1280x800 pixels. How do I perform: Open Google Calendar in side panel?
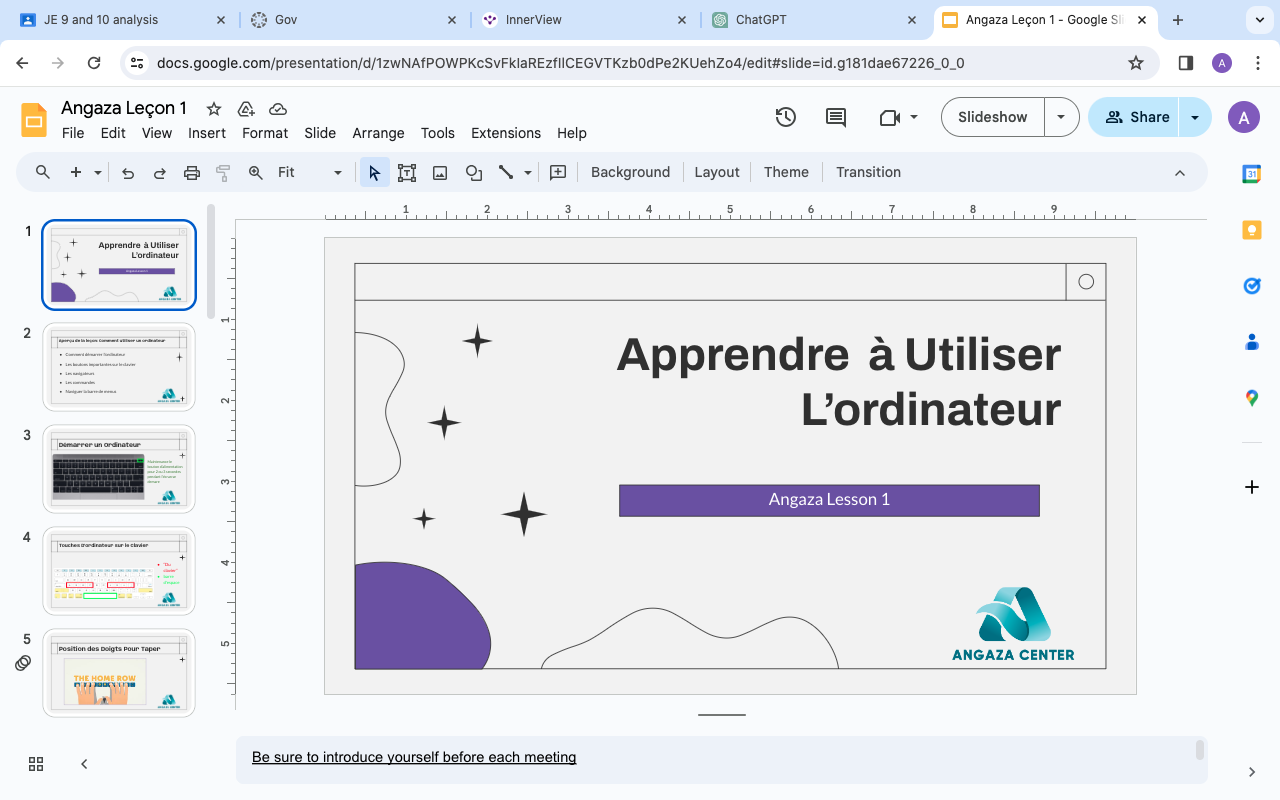coord(1251,174)
